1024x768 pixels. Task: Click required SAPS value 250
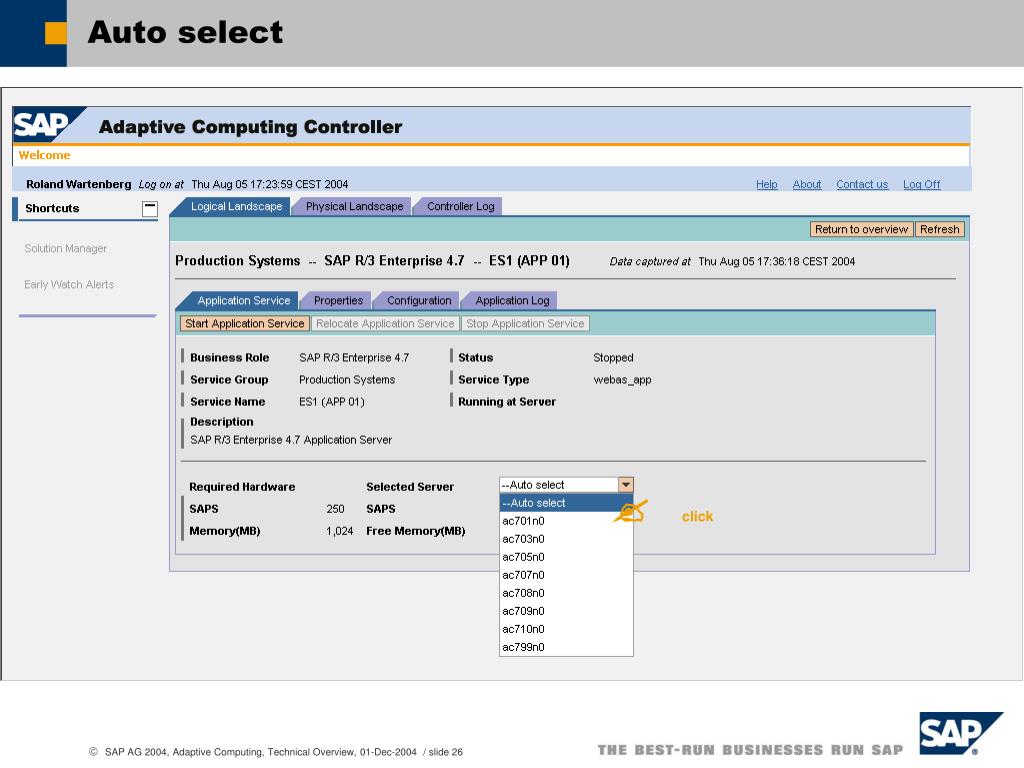(335, 509)
